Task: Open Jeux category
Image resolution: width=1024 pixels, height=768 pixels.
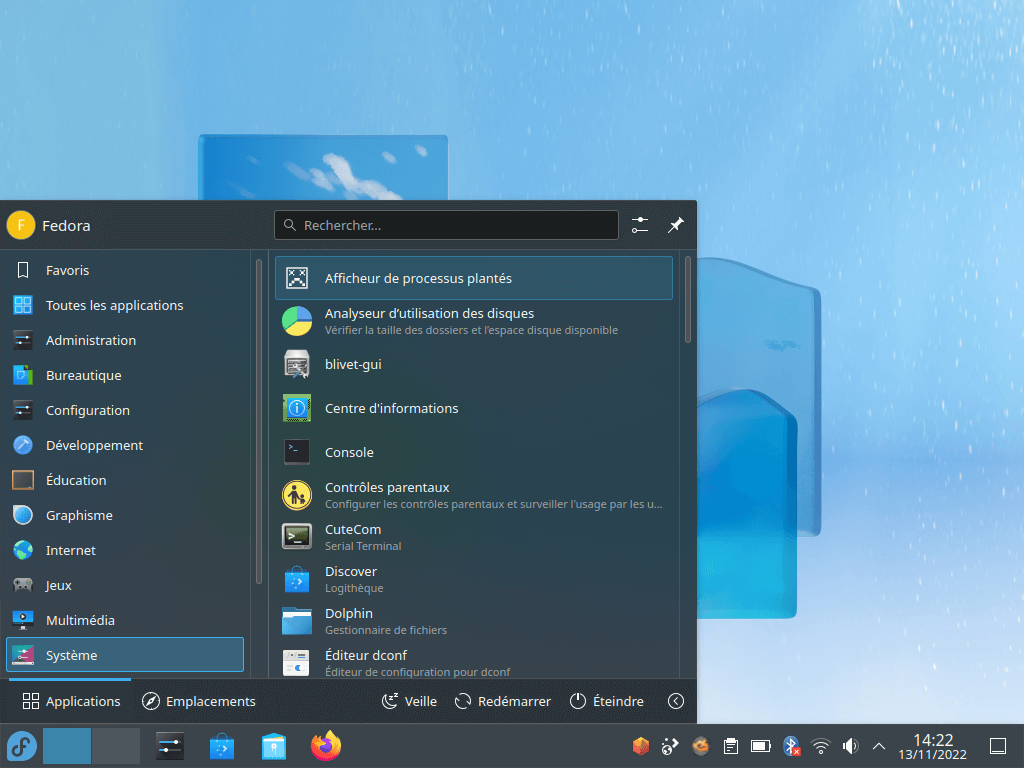Action: pos(125,585)
